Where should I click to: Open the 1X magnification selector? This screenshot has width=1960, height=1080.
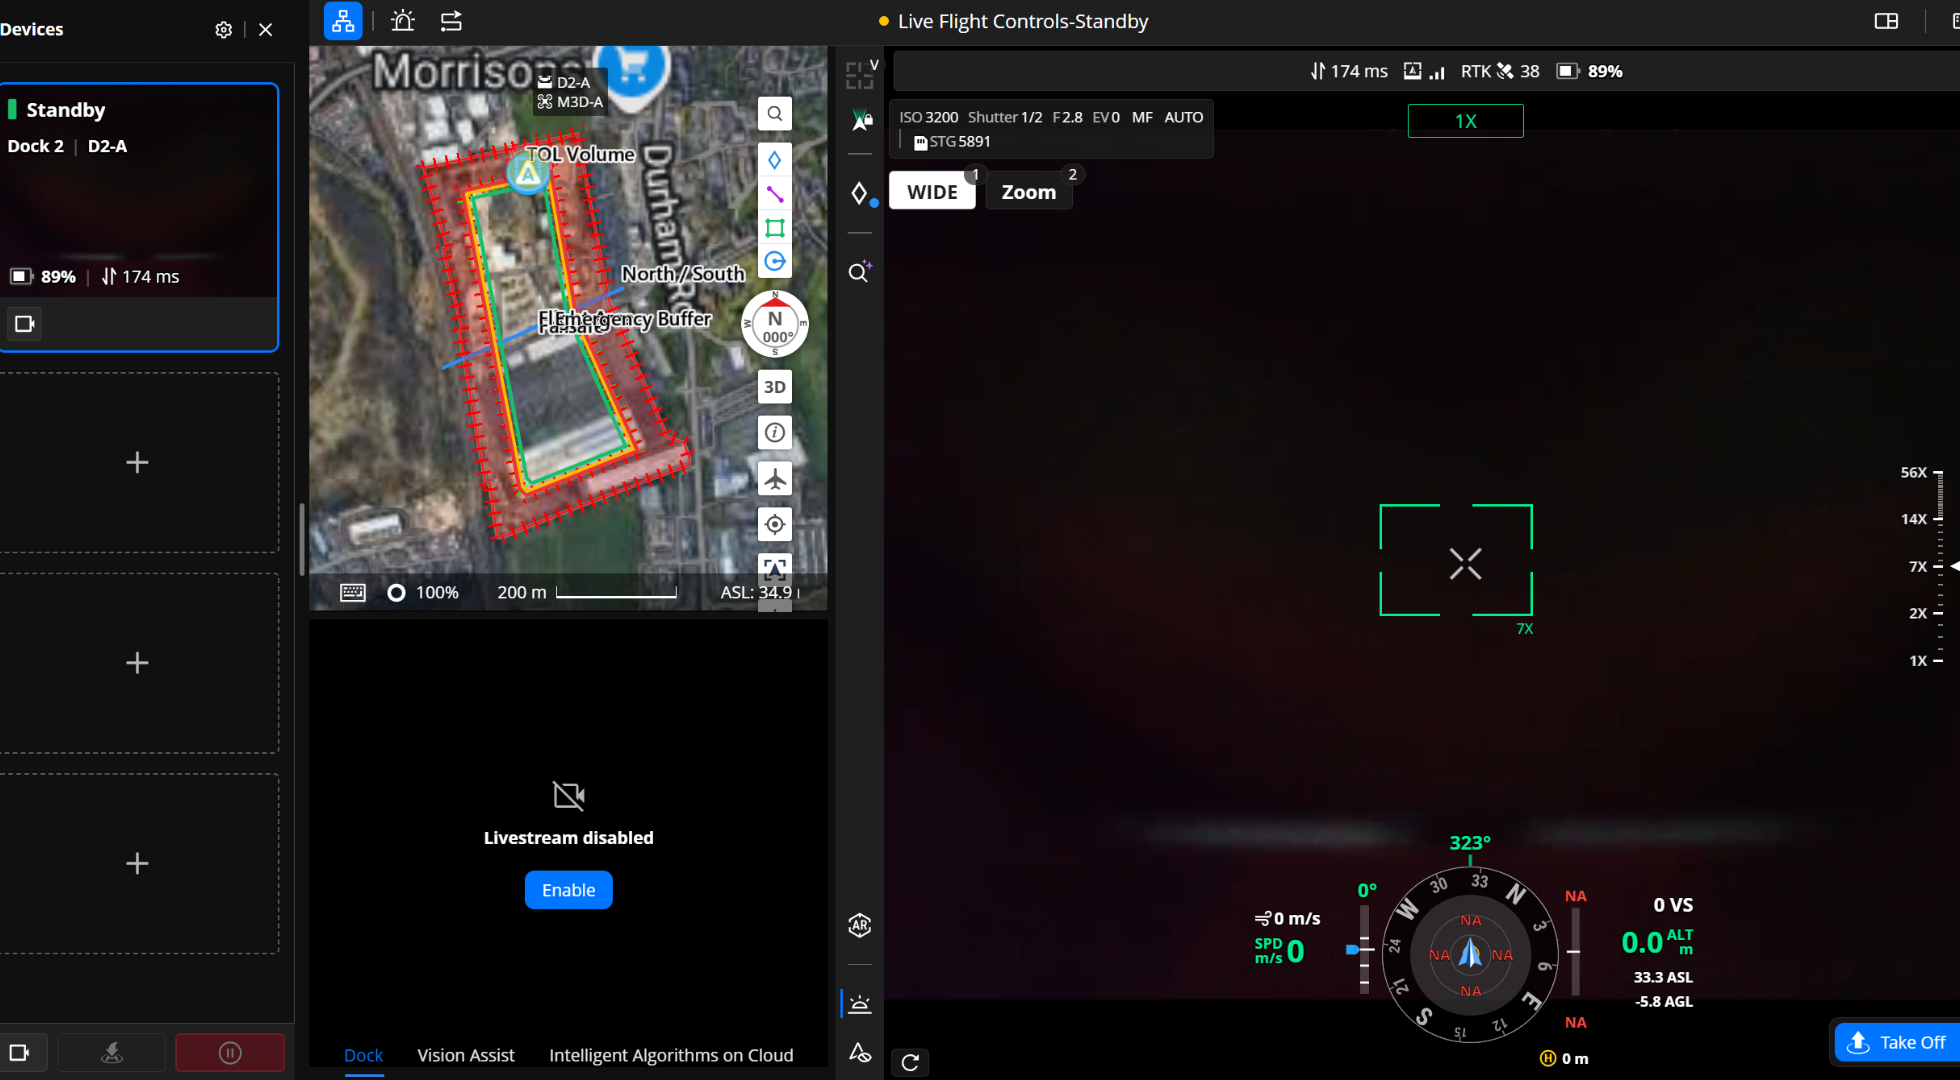[x=1465, y=120]
